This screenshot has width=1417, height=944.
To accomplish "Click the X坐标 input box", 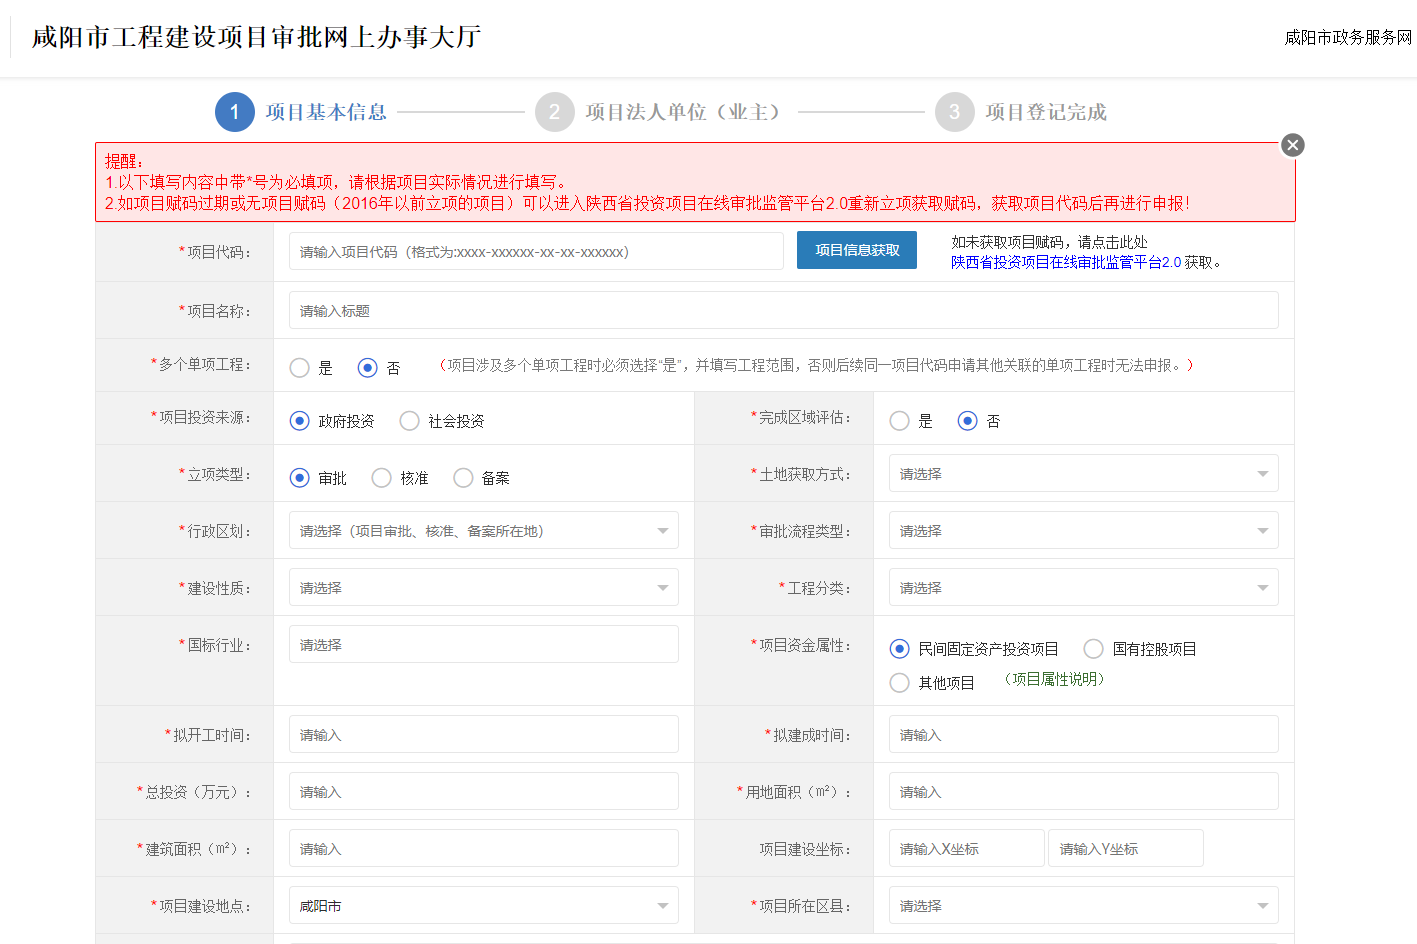I will pyautogui.click(x=966, y=849).
